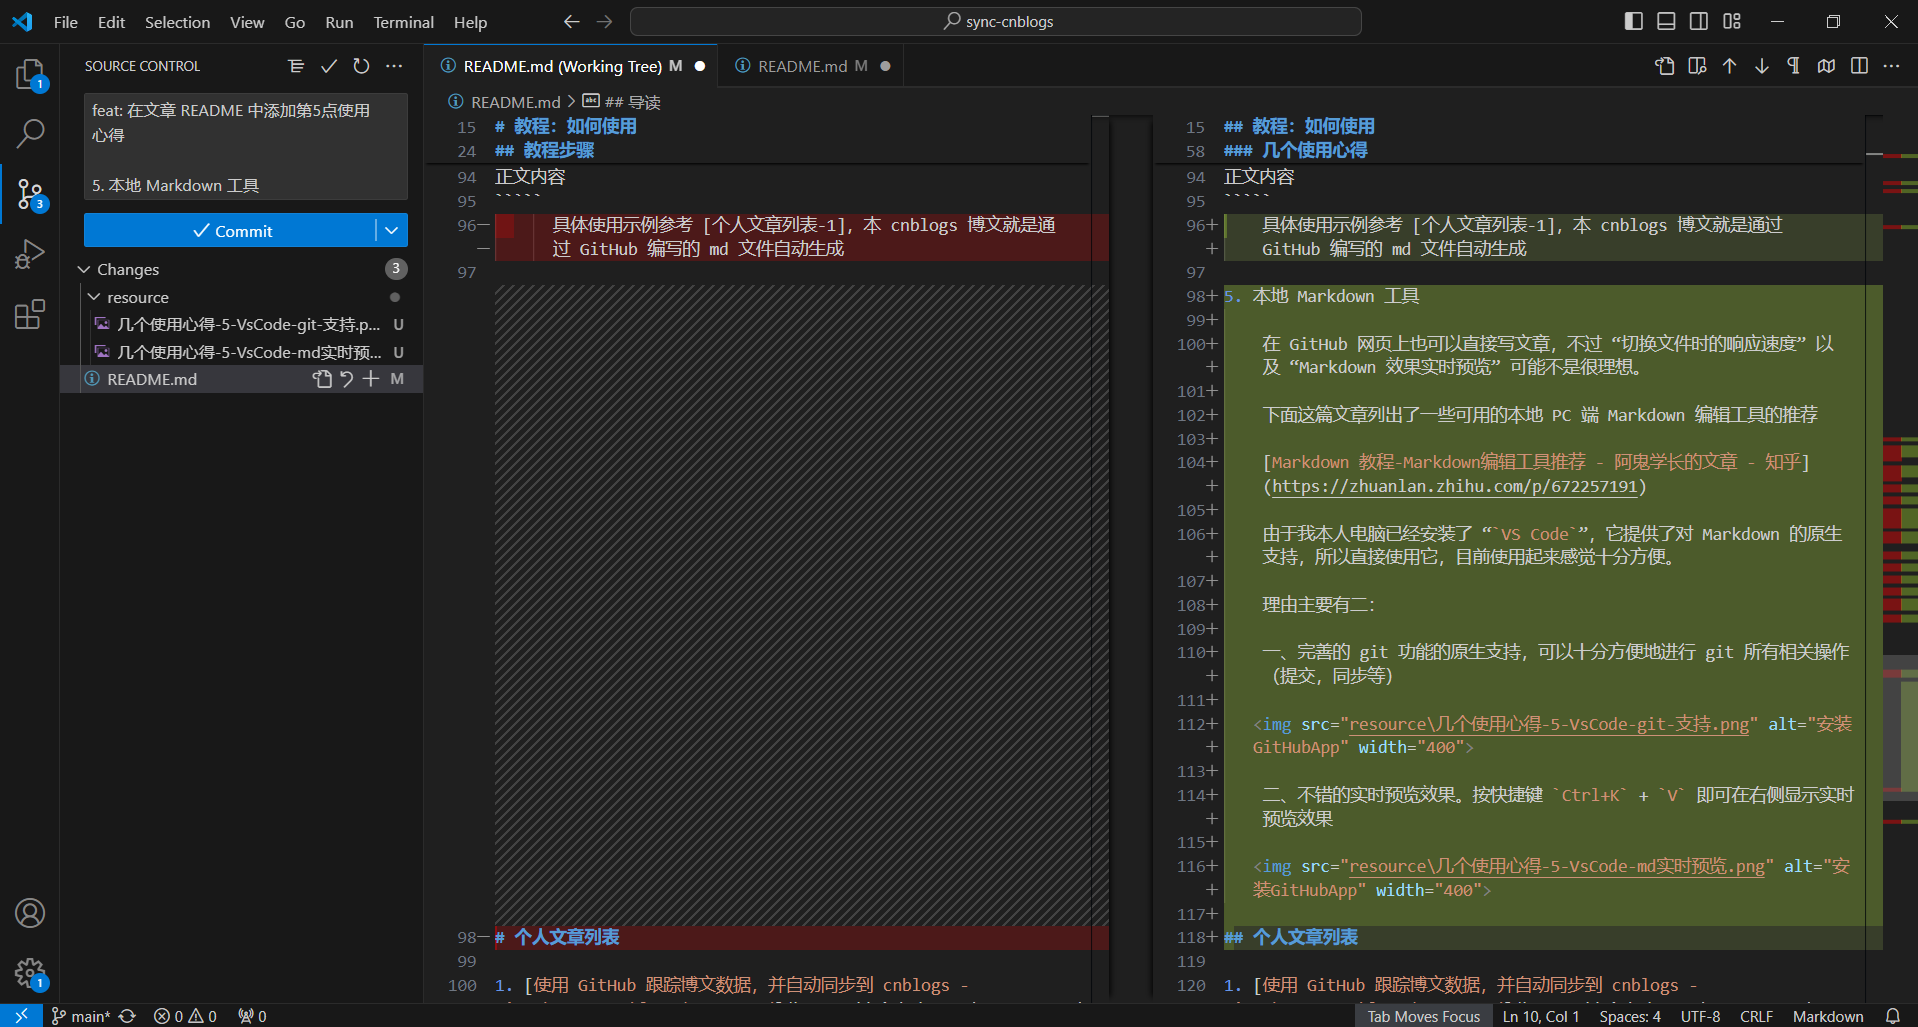The width and height of the screenshot is (1918, 1027).
Task: Open the Selection menu
Action: coord(177,22)
